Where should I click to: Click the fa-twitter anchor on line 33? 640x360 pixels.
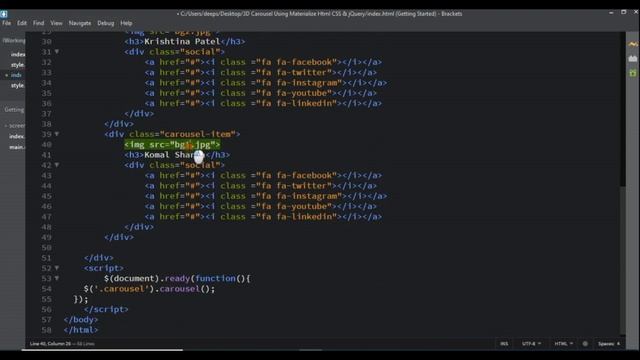(x=261, y=72)
